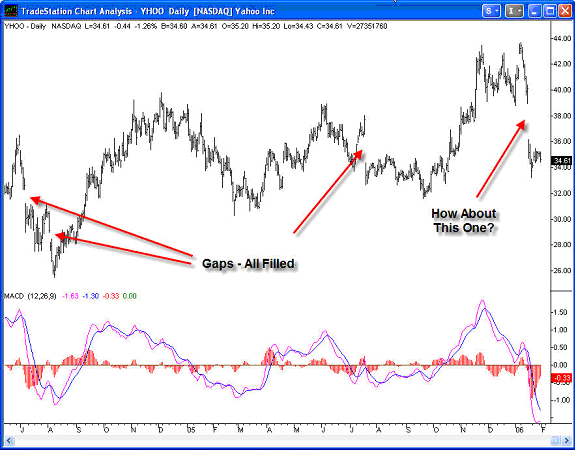Close the YHOO Chart Analysis window
Screen dimensions: 575x450
pyautogui.click(x=565, y=11)
